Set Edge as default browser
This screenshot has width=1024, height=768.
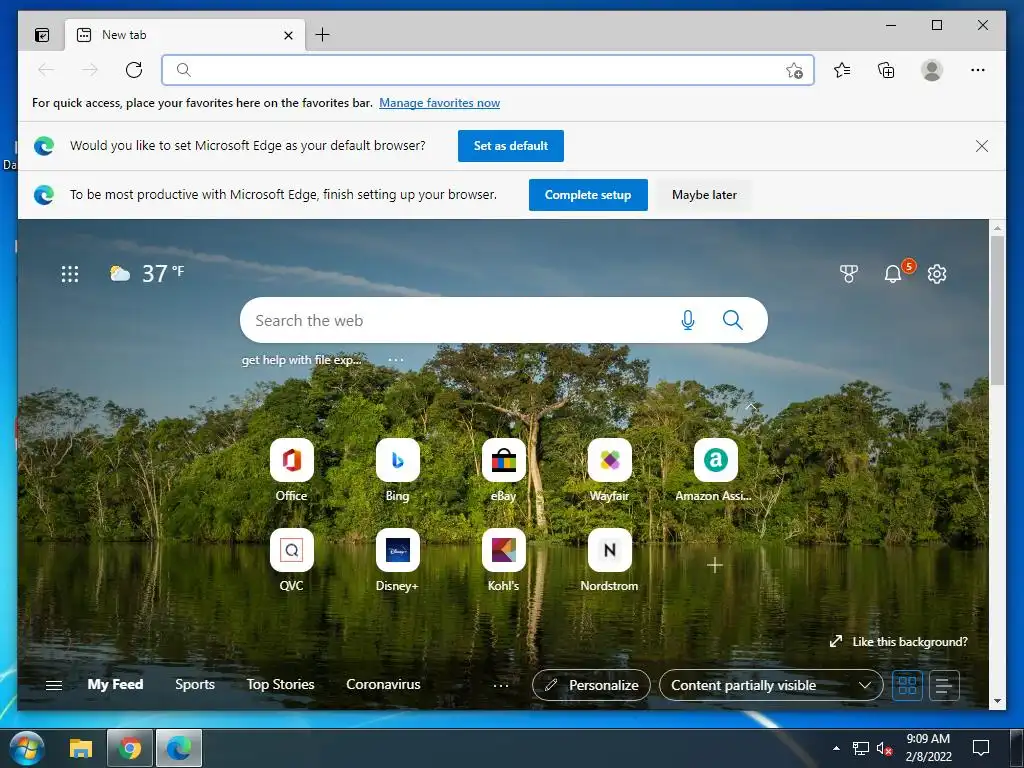[x=511, y=146]
